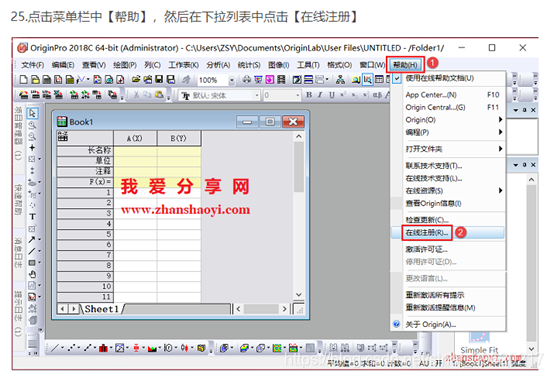Click the Area plot icon

coord(152,348)
